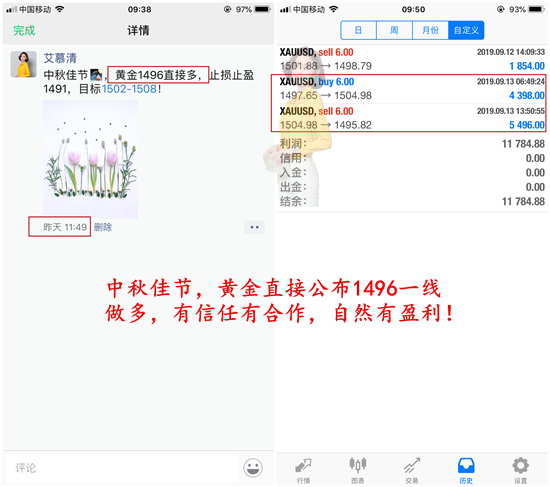This screenshot has height=487, width=550.
Task: Tap left phone battery icon at 97%
Action: (263, 9)
